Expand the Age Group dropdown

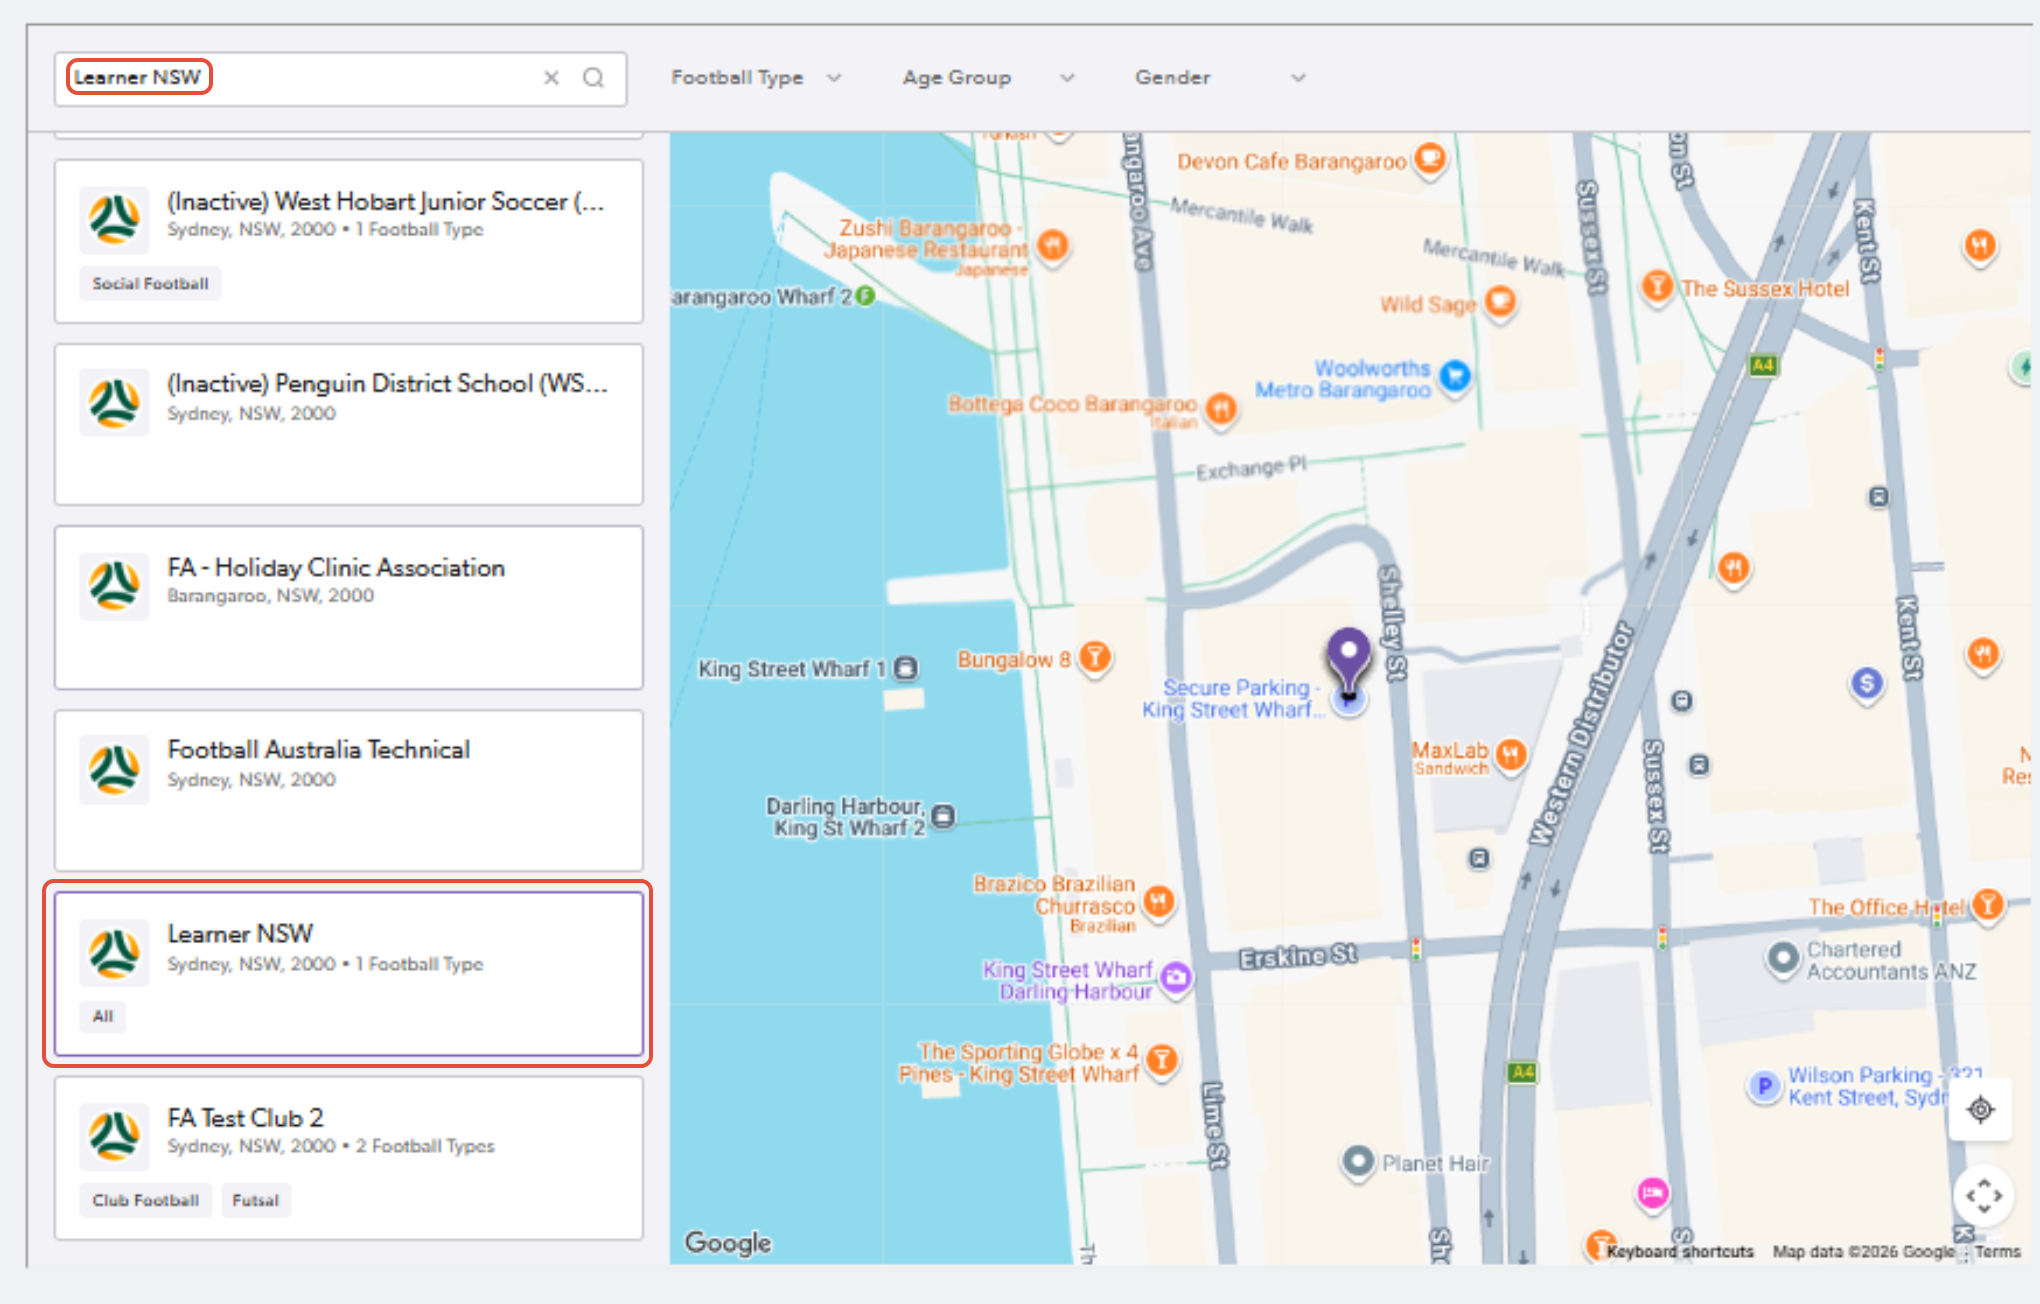[x=988, y=78]
